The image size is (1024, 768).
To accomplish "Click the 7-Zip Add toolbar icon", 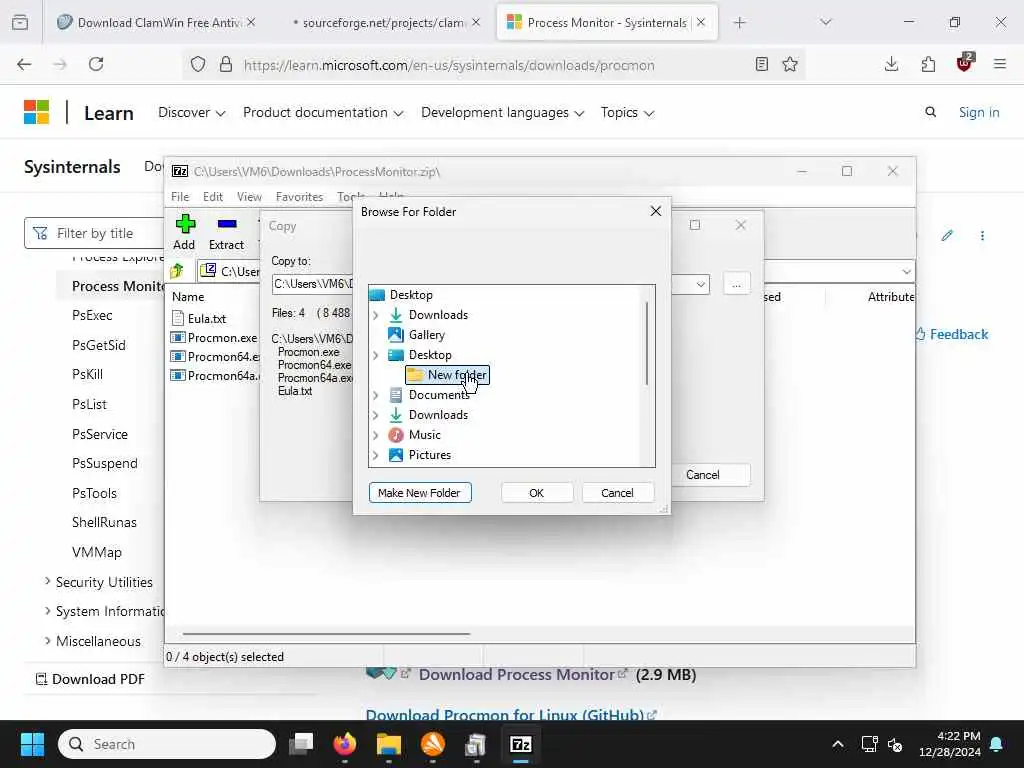I will tap(185, 225).
